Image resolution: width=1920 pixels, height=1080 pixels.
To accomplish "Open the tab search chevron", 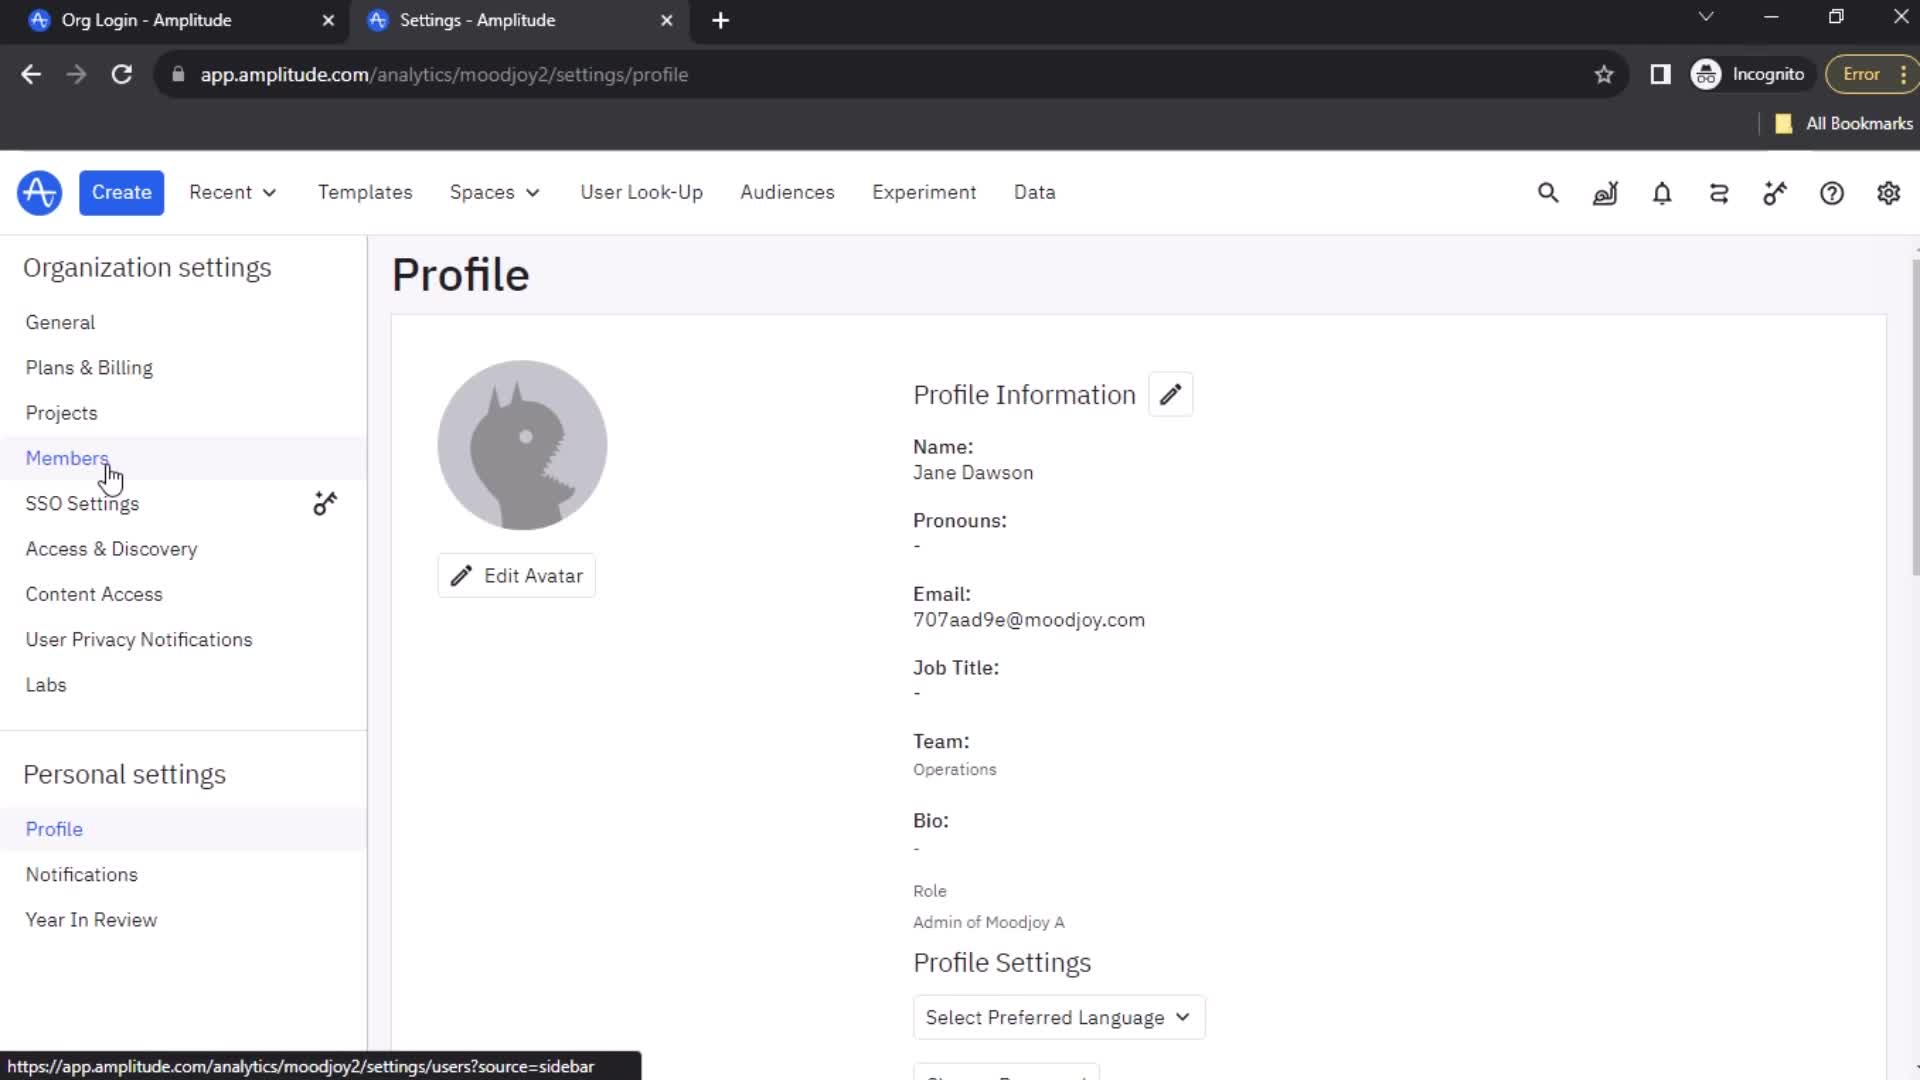I will 1706,17.
